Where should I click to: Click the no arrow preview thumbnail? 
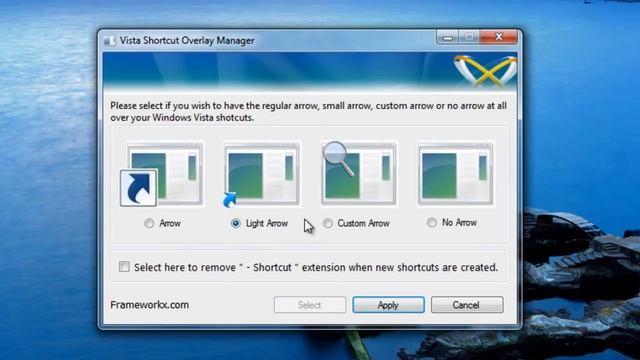(x=456, y=173)
